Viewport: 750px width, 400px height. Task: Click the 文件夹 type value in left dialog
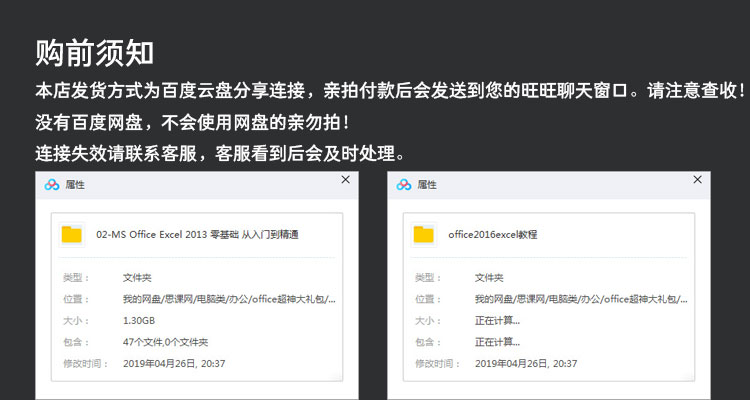pos(137,278)
